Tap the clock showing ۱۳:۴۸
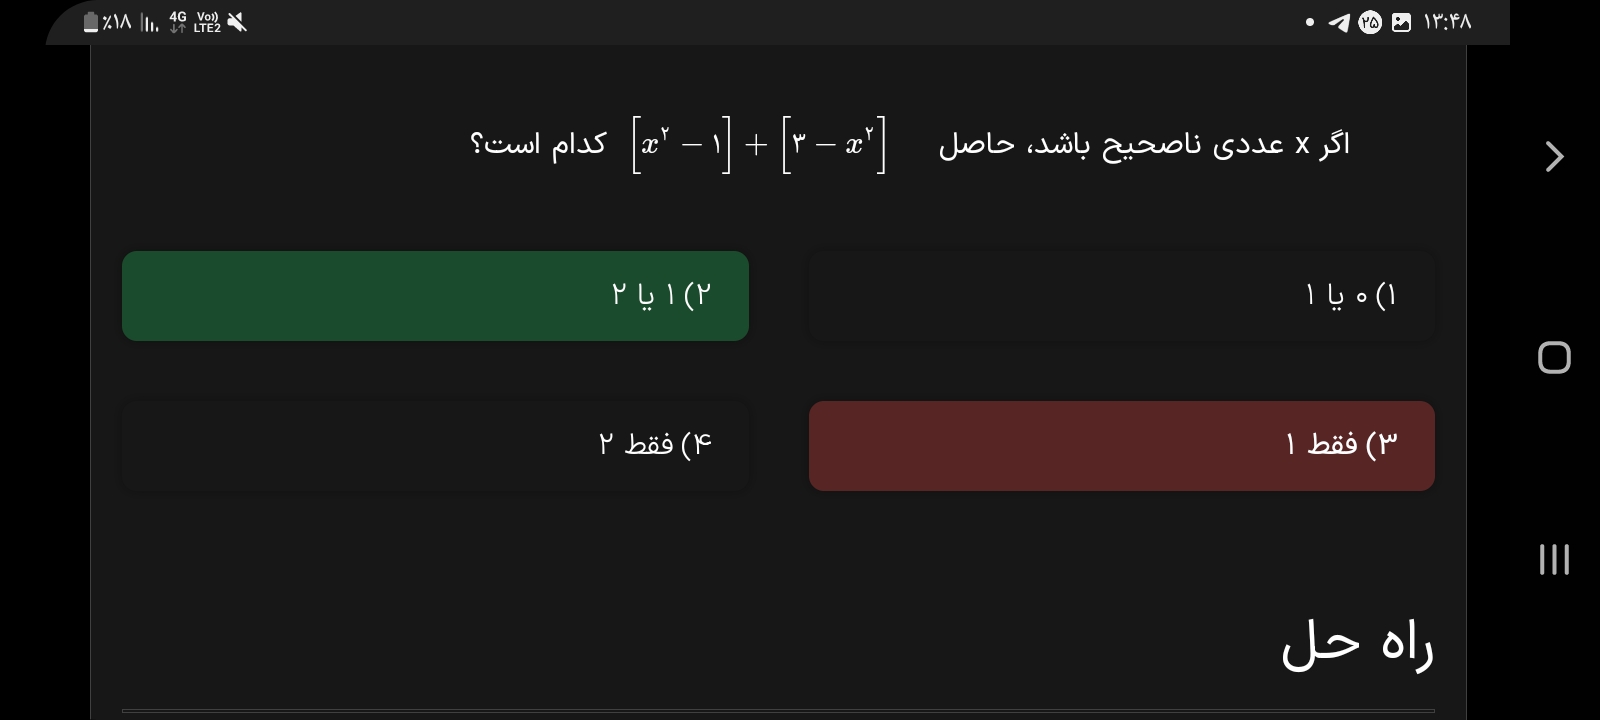1600x720 pixels. [x=1447, y=22]
